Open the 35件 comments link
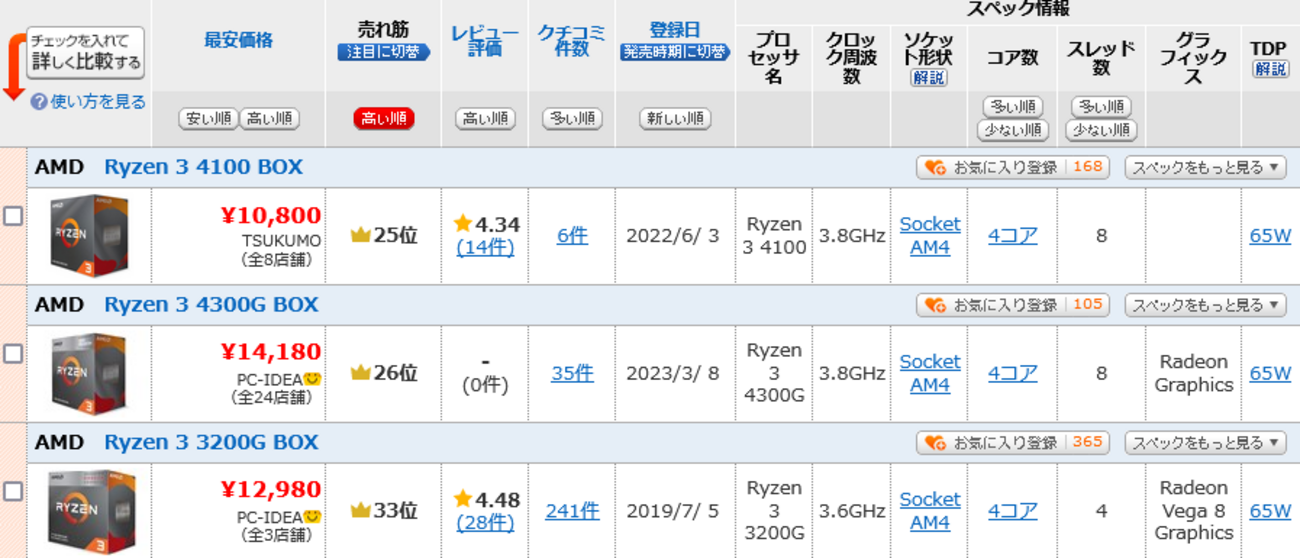The image size is (1300, 558). [572, 373]
